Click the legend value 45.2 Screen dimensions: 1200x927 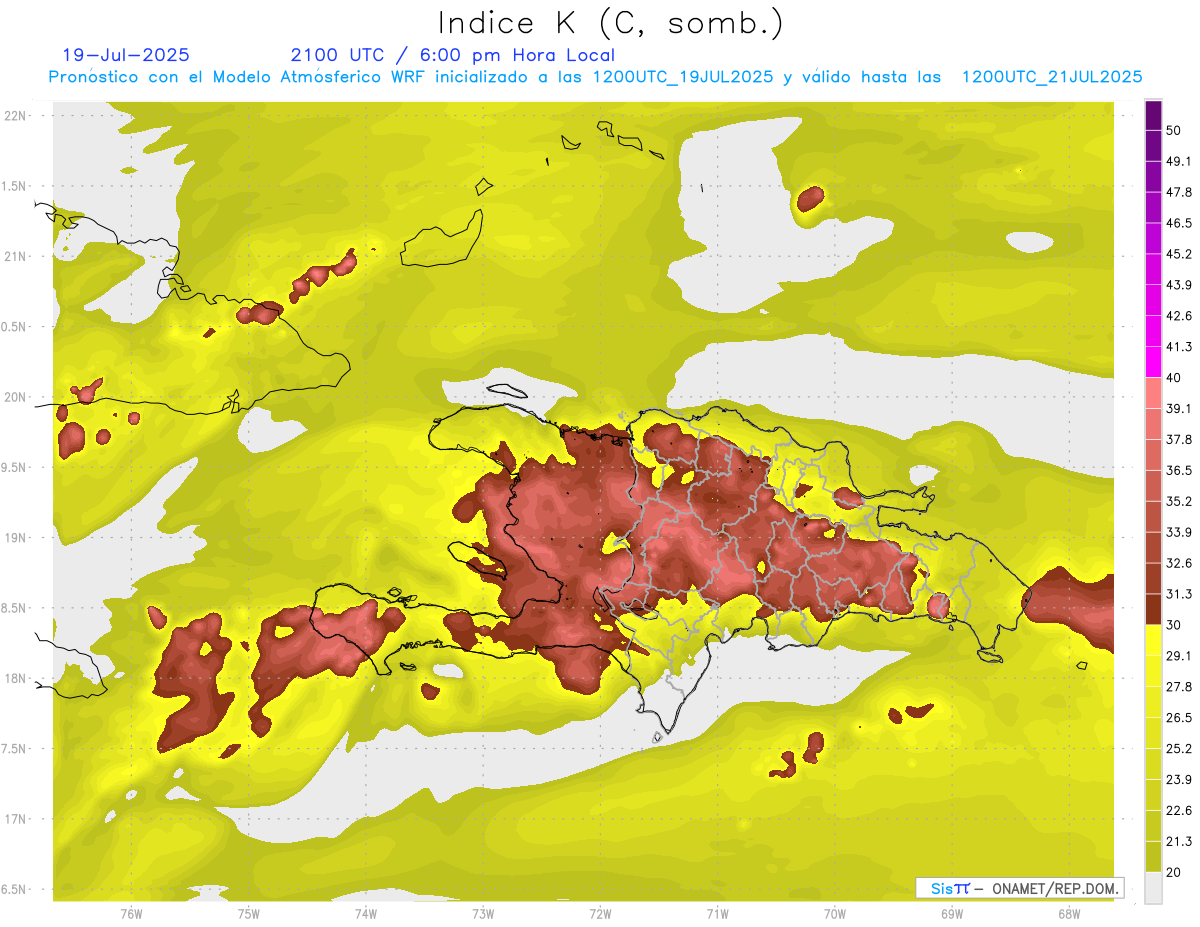[1178, 254]
